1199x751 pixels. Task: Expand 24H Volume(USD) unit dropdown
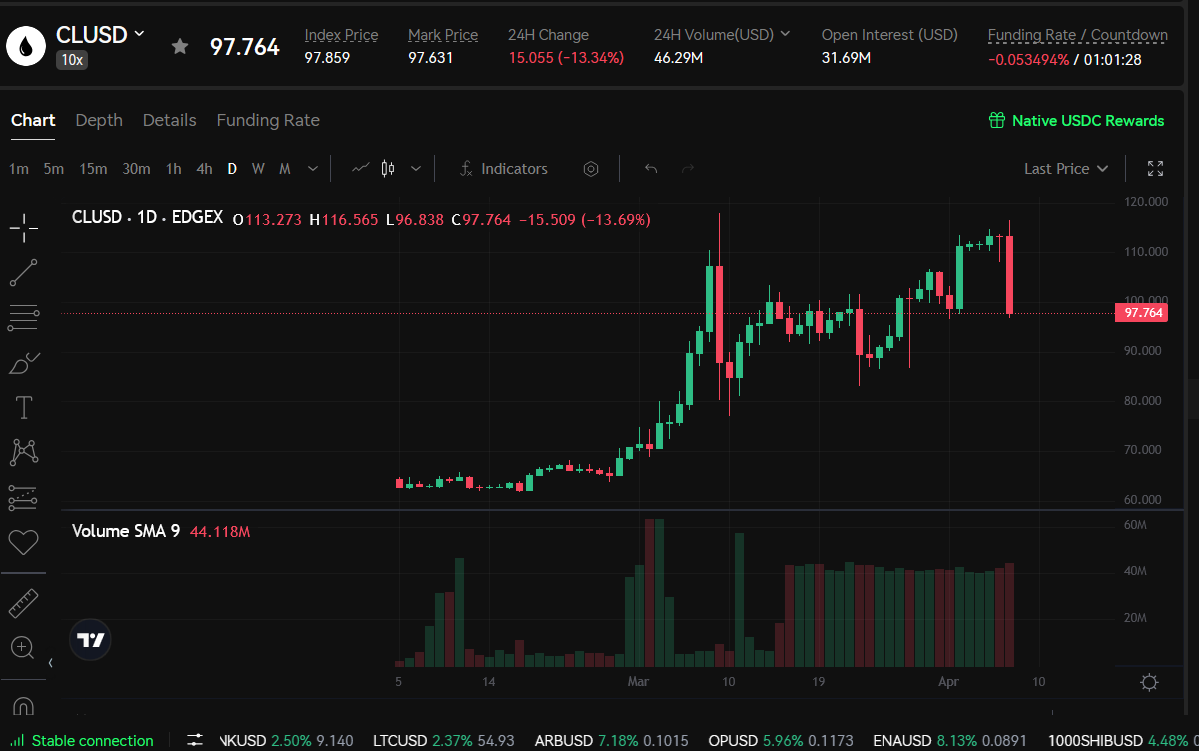coord(785,34)
